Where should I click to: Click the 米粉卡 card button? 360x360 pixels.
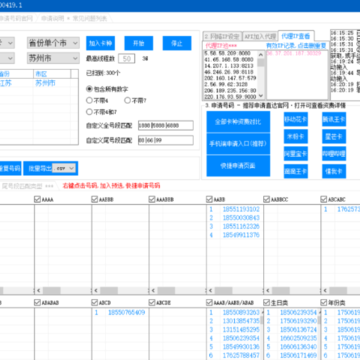(296, 137)
